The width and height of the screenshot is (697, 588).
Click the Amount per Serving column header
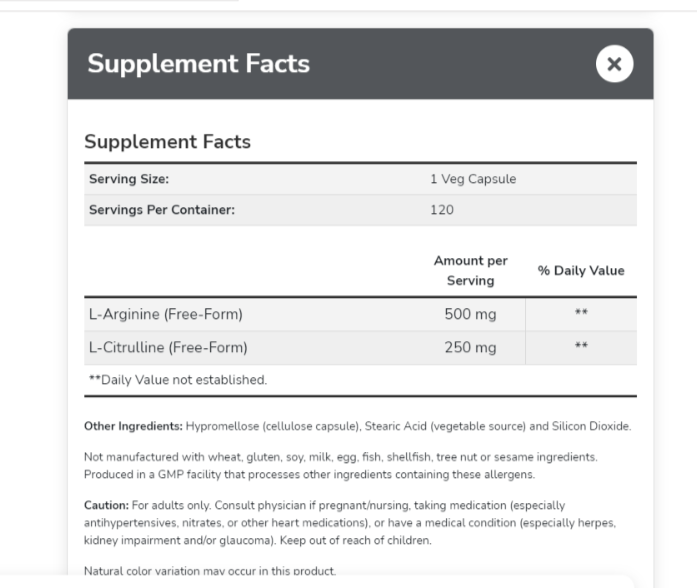coord(470,270)
